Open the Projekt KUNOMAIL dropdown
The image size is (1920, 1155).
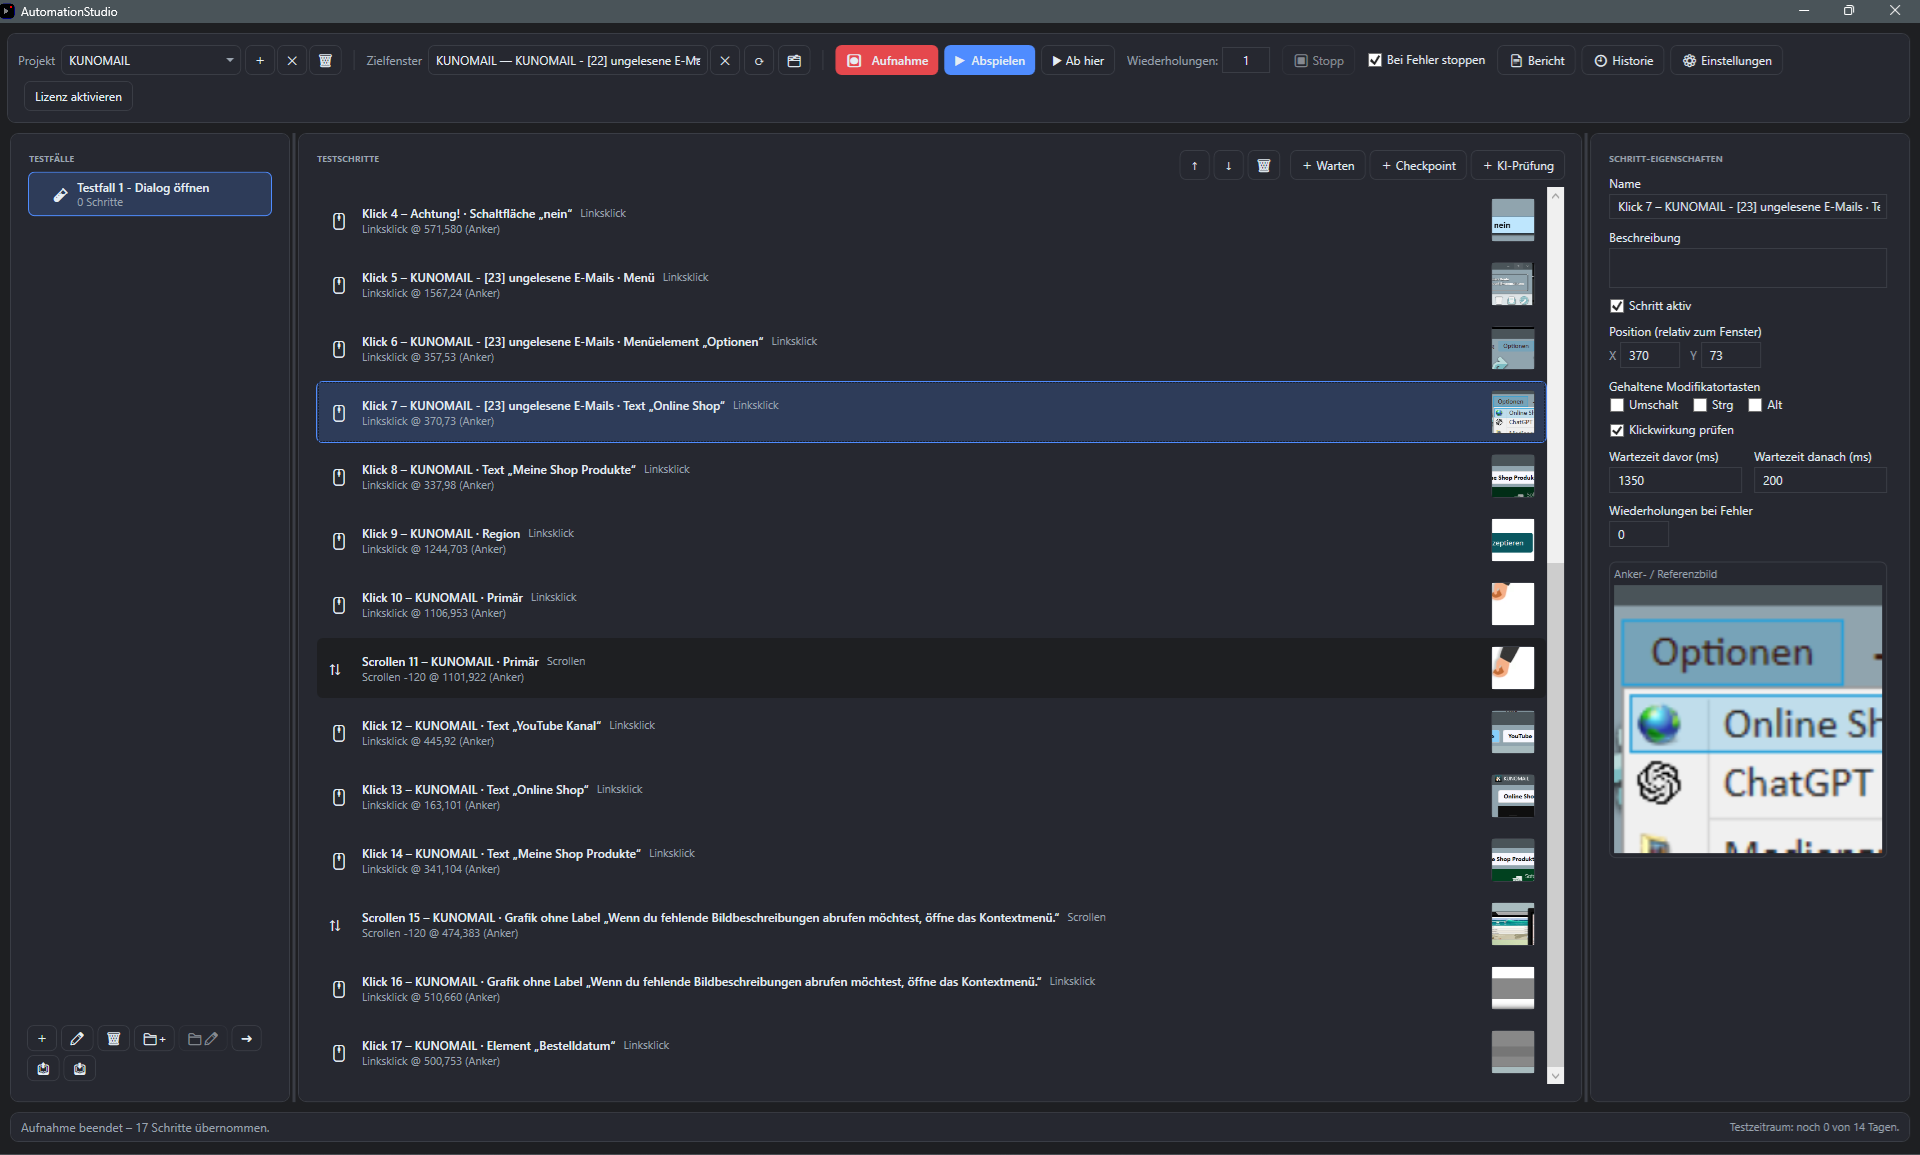tap(151, 61)
